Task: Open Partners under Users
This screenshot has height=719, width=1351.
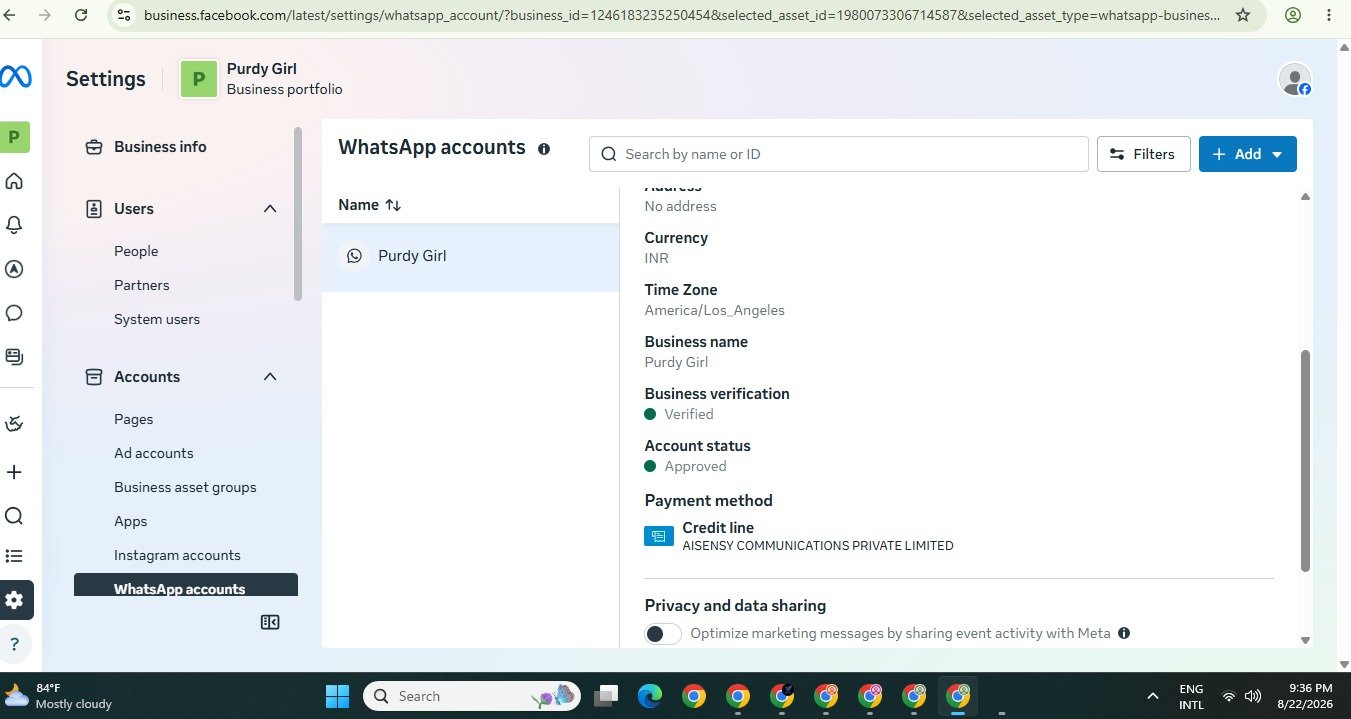Action: pos(142,285)
